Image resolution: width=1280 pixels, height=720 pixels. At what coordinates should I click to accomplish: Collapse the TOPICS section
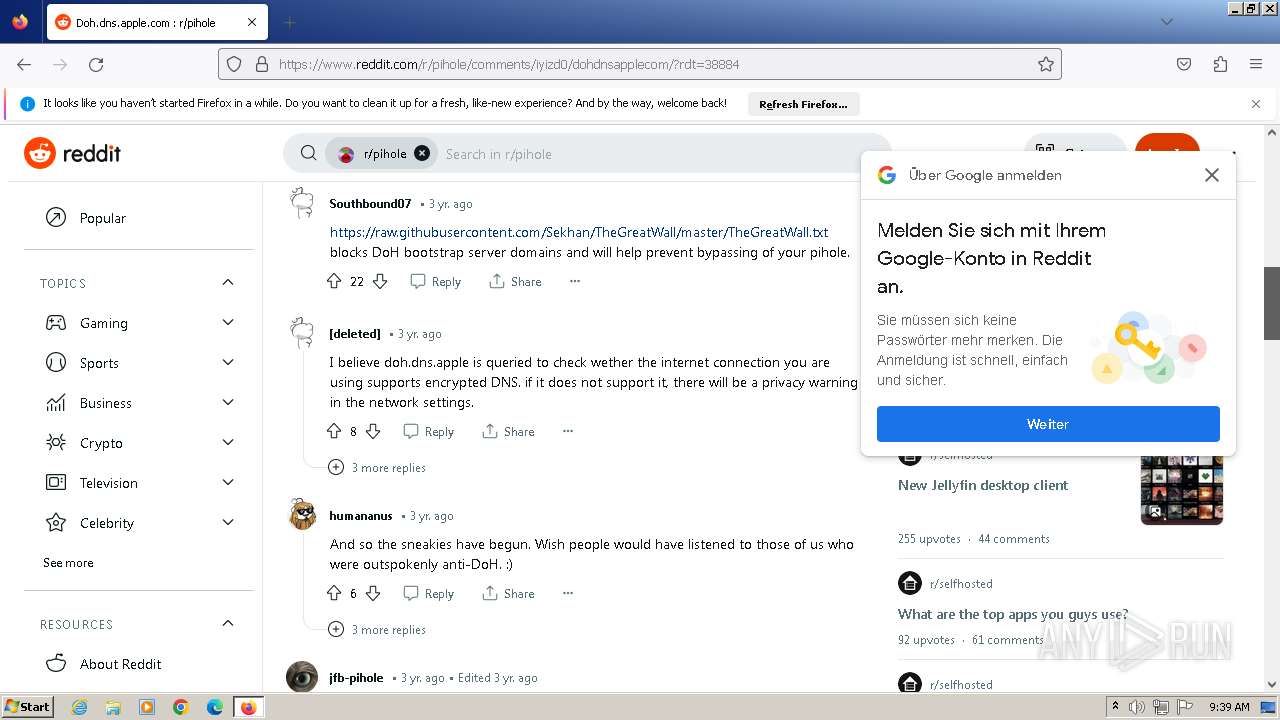pos(228,283)
